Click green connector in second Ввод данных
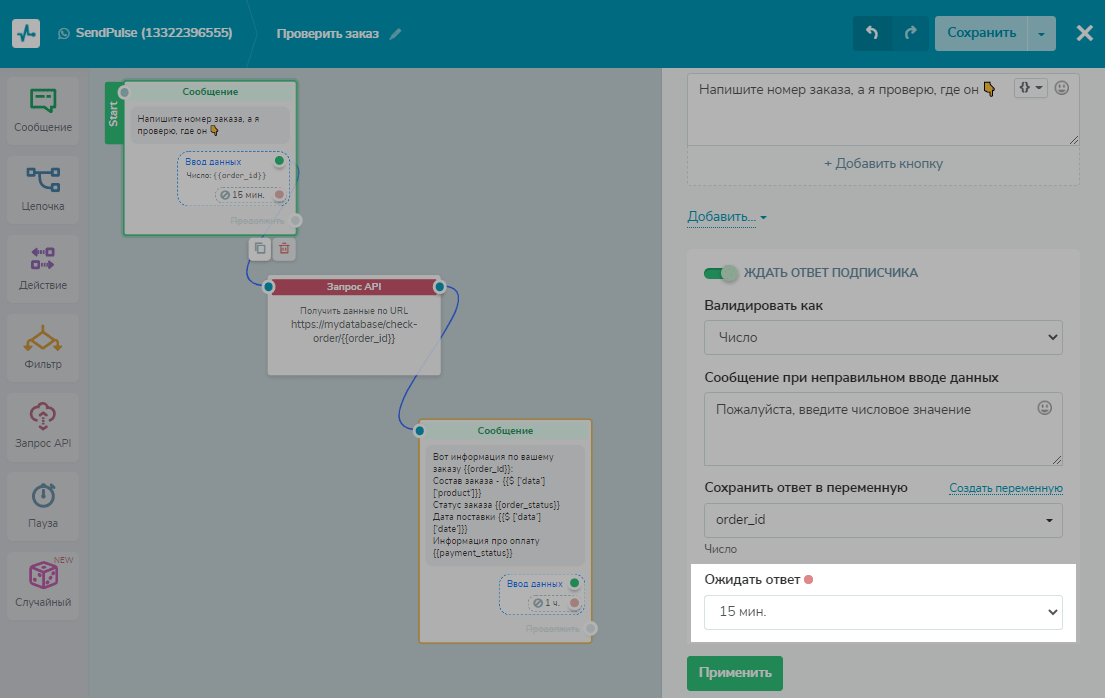The width and height of the screenshot is (1105, 698). pos(574,583)
